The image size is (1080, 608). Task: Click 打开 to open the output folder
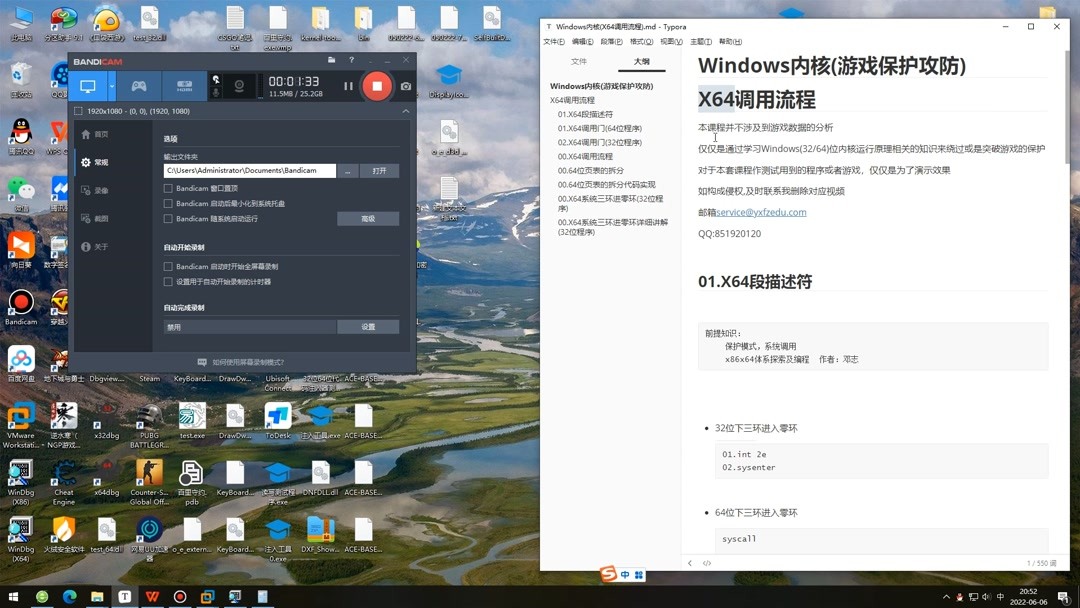[380, 171]
